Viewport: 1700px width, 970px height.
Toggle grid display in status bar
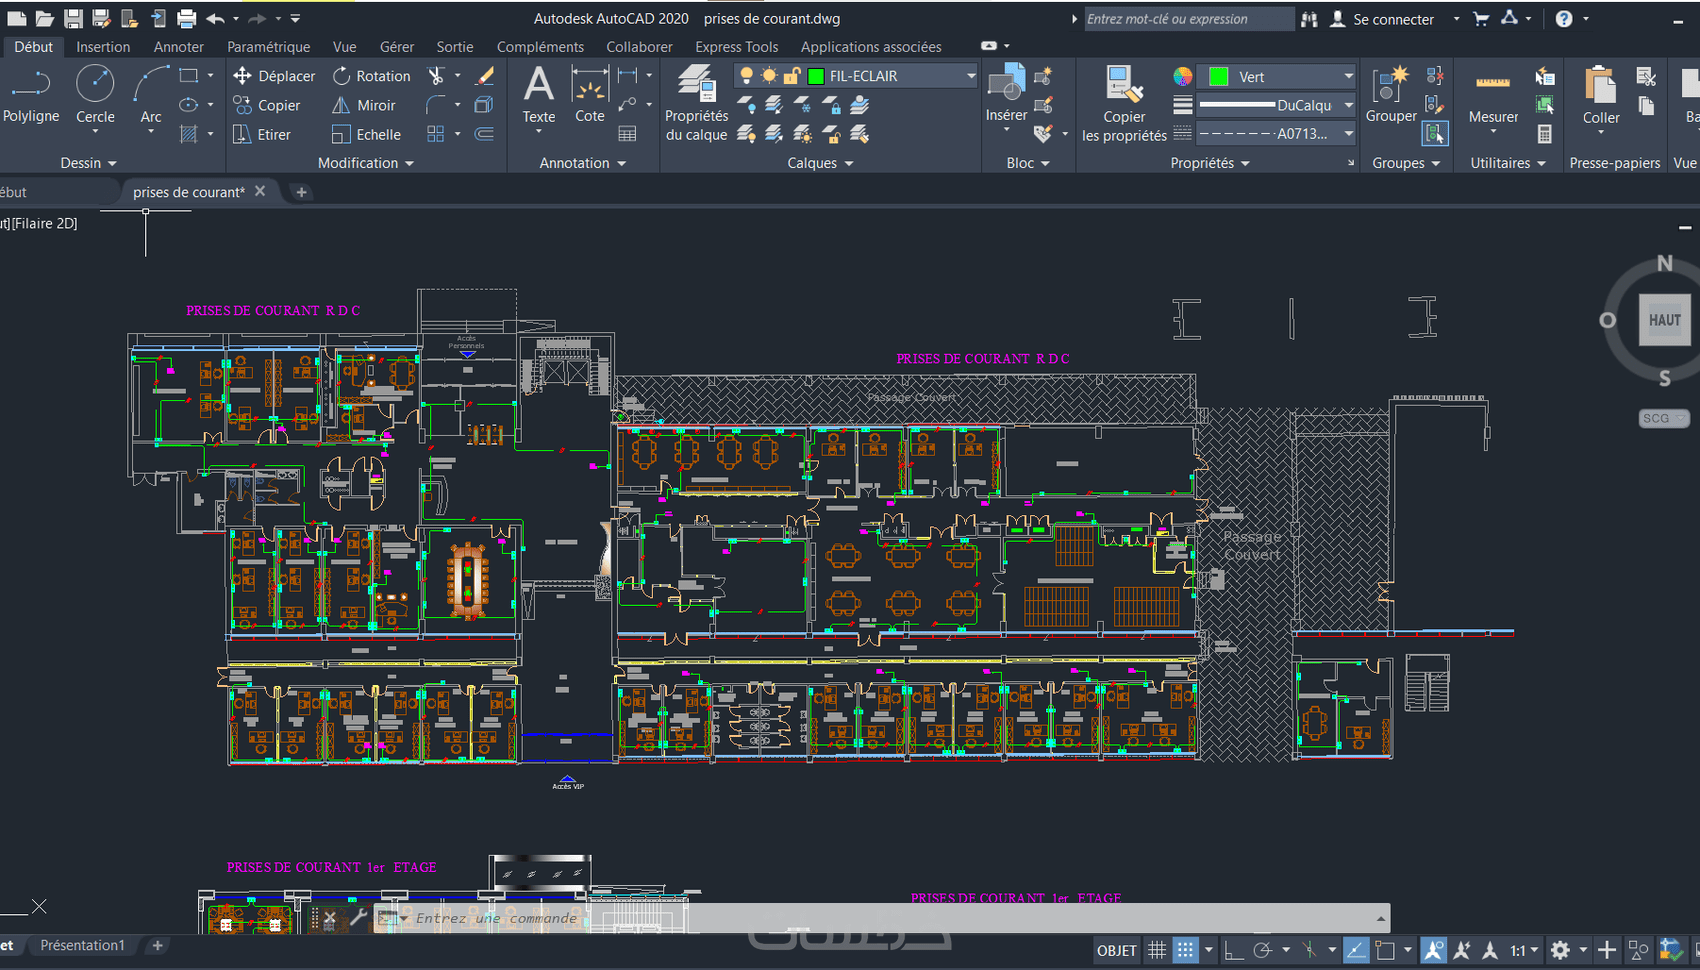[1157, 950]
